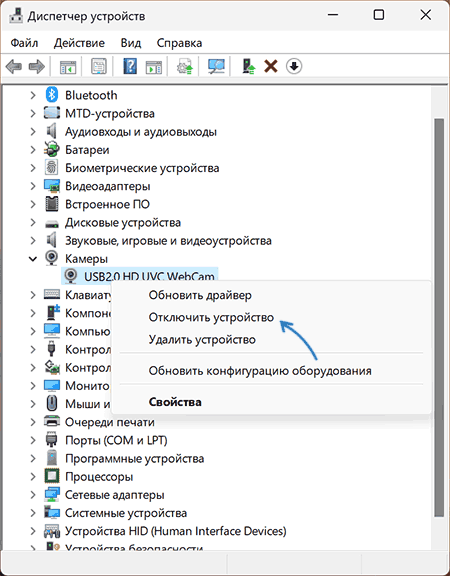This screenshot has height=576, width=450.
Task: Click the red X Uninstall device icon
Action: pyautogui.click(x=271, y=67)
